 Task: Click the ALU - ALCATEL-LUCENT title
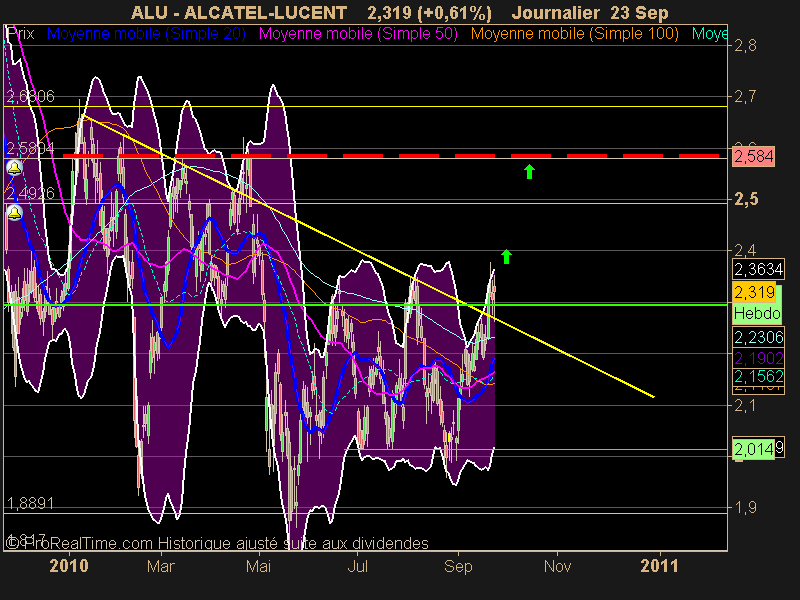click(239, 12)
